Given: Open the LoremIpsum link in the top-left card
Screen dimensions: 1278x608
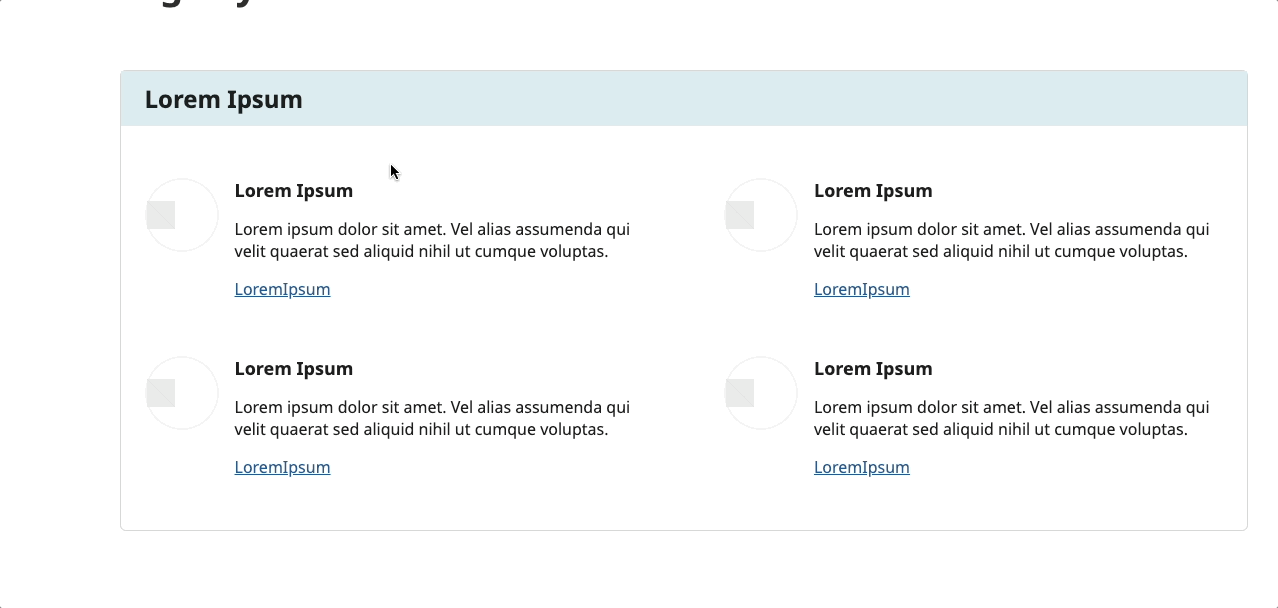Looking at the screenshot, I should point(282,290).
